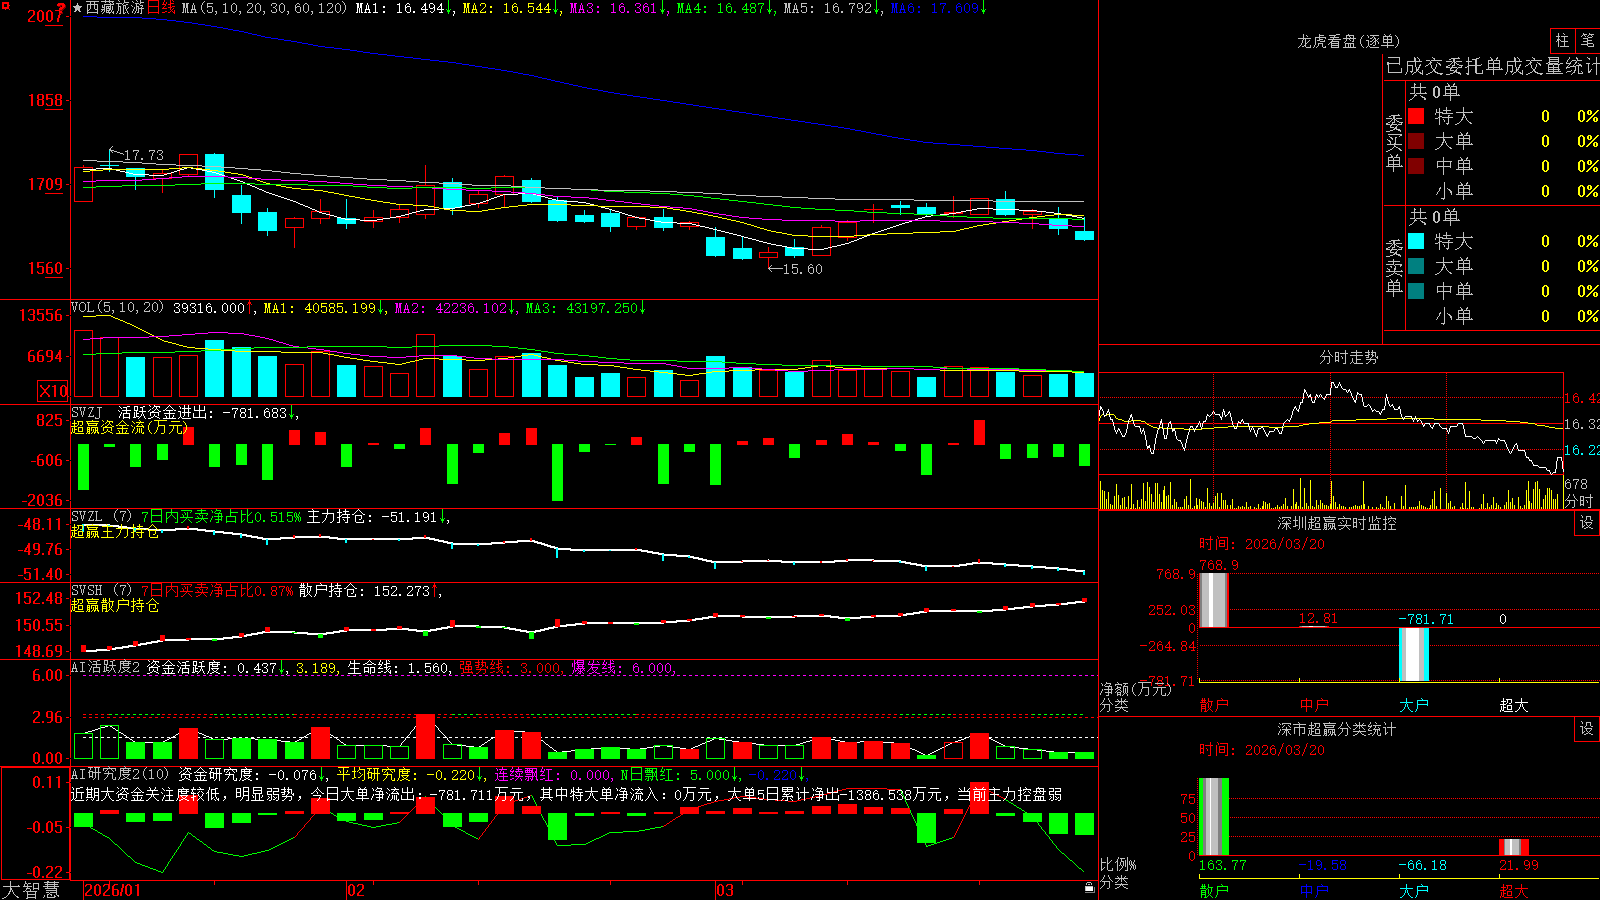The height and width of the screenshot is (900, 1600).
Task: Click the 03 month marker on the timeline
Action: click(725, 890)
